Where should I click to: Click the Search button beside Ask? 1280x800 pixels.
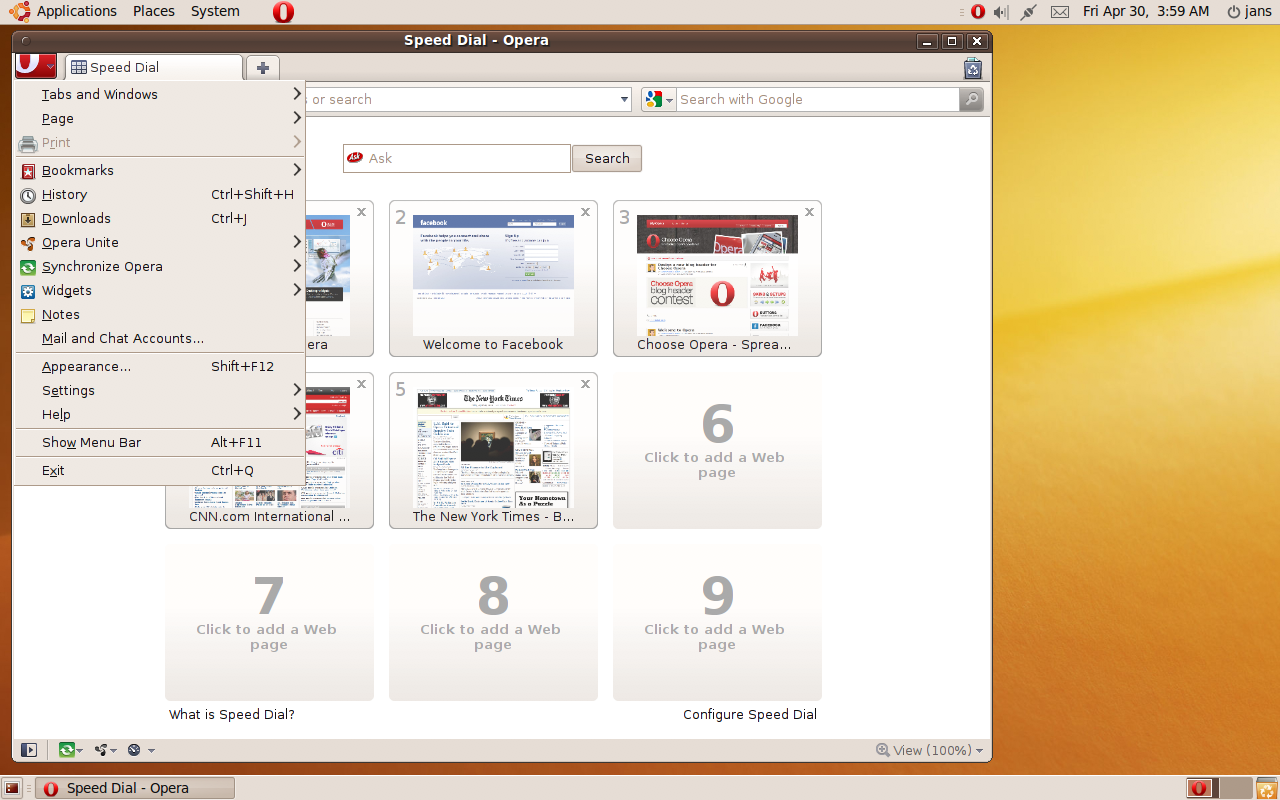point(607,158)
